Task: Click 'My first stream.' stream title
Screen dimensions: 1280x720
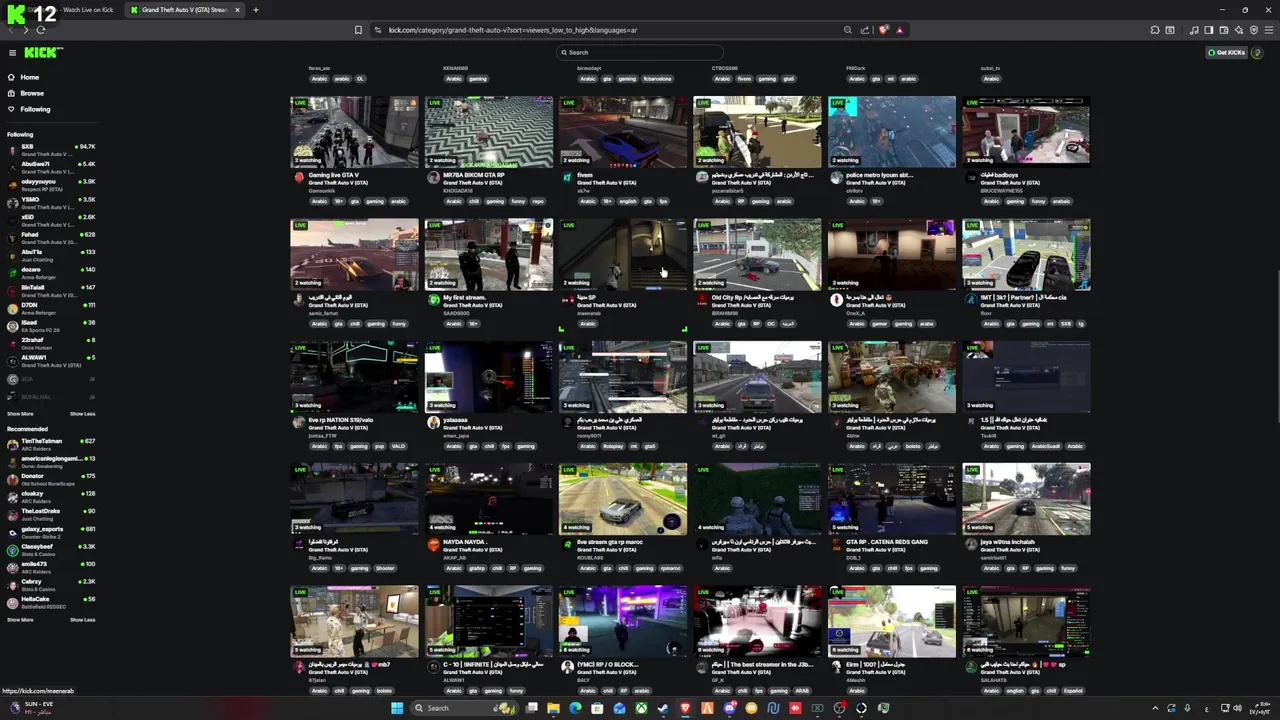Action: tap(463, 298)
